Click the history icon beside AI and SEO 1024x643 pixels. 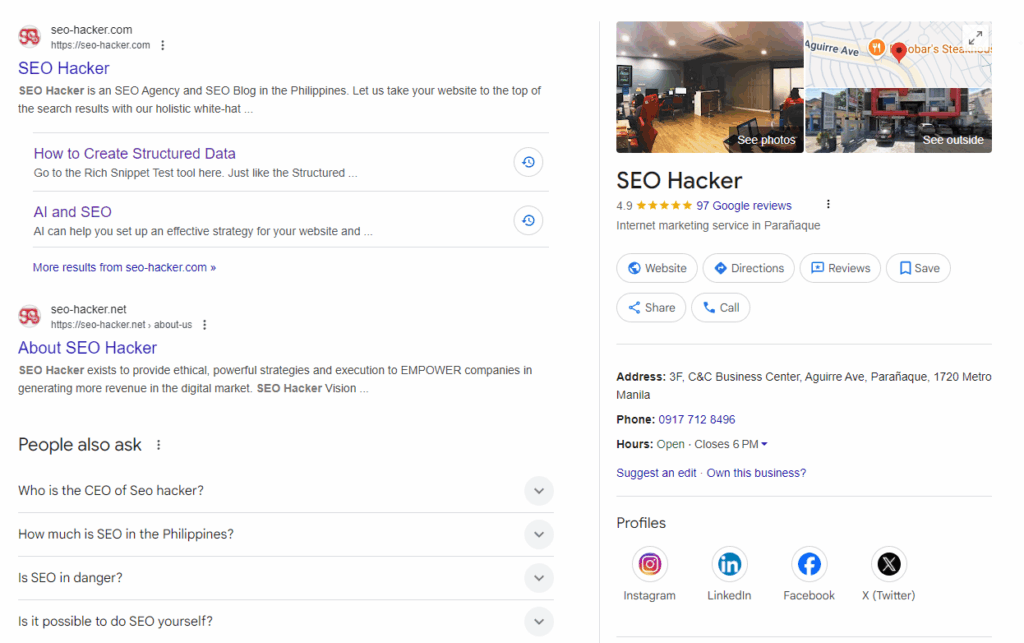pos(528,221)
